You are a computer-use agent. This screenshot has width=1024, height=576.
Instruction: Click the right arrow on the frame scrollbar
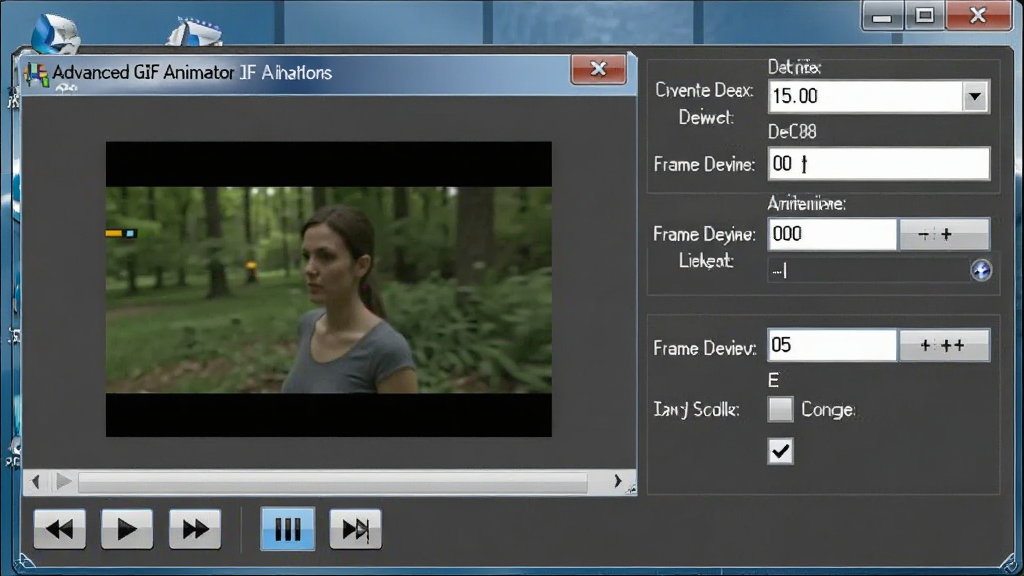(x=617, y=481)
